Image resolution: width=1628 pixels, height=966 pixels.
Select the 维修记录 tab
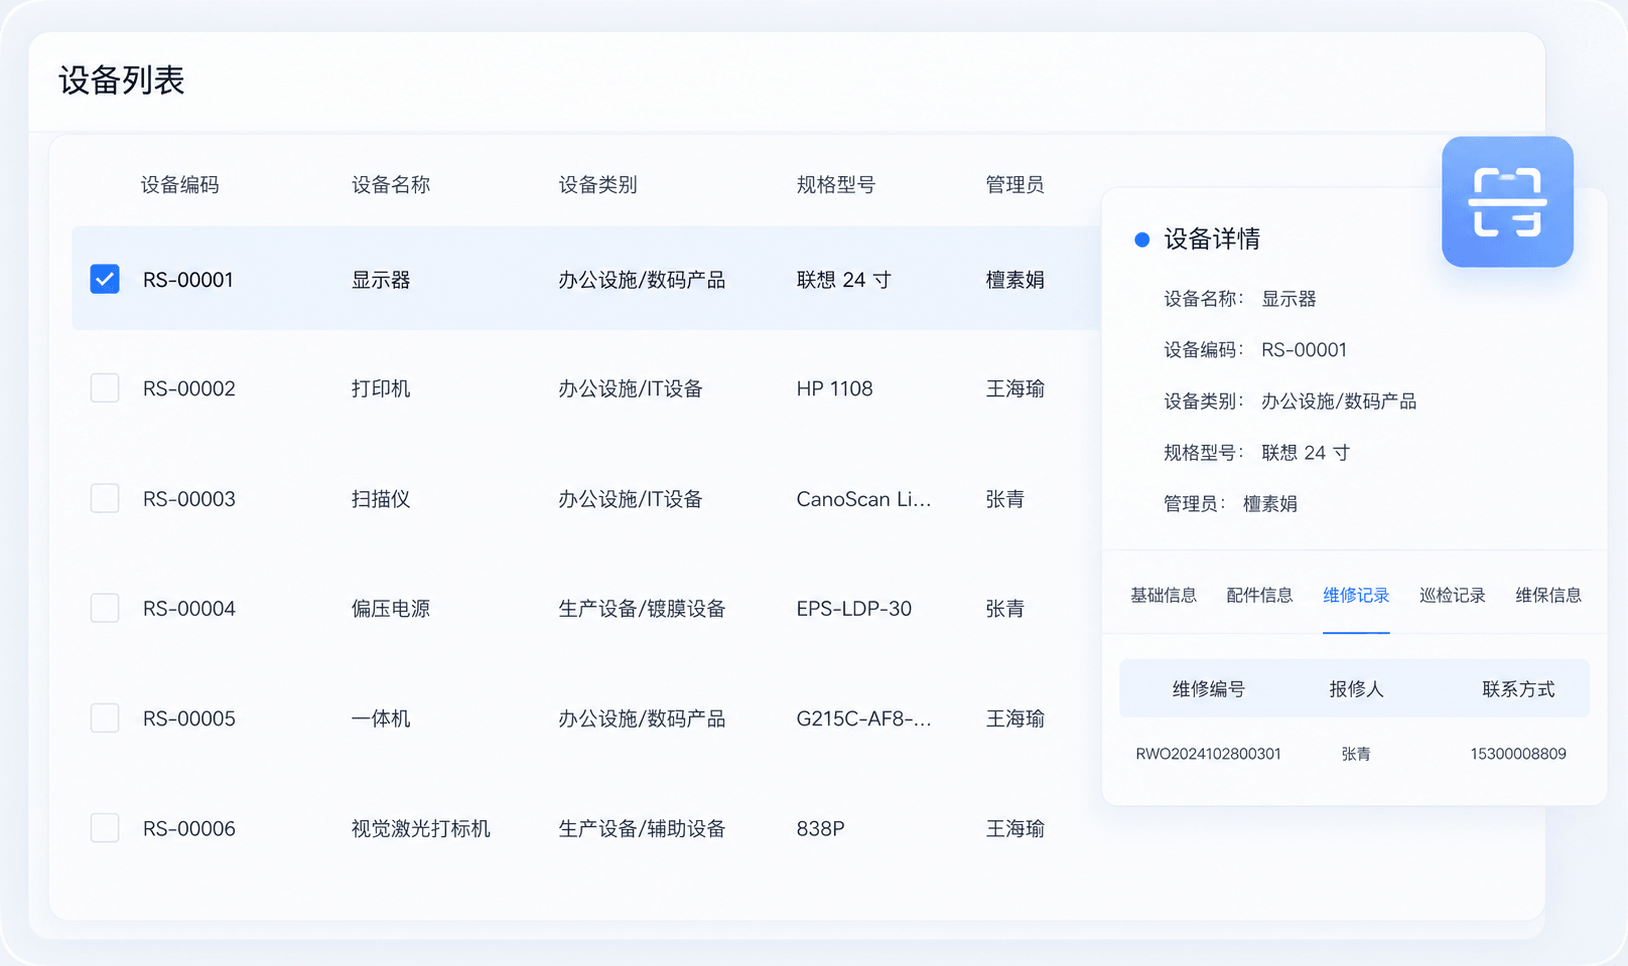click(1356, 595)
